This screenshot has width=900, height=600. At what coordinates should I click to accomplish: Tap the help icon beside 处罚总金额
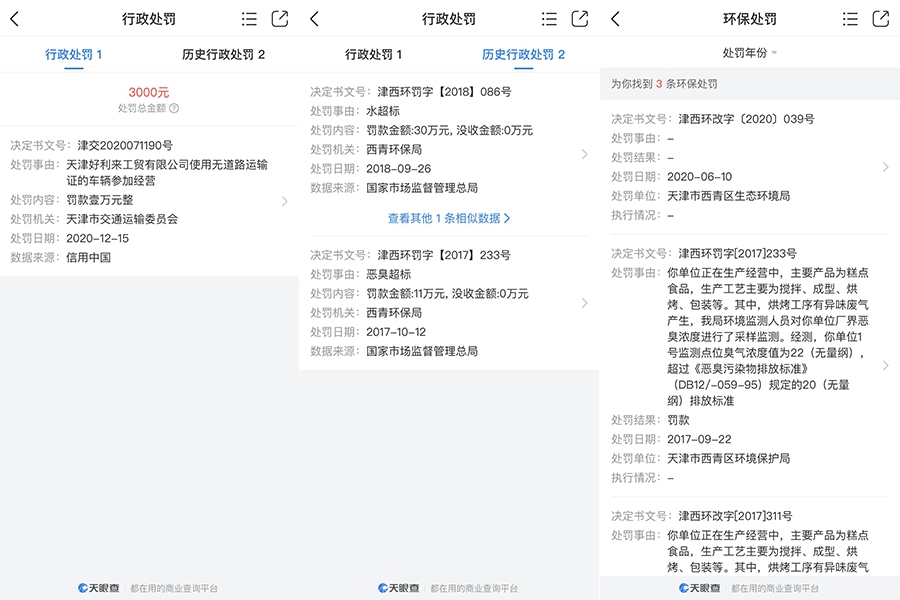click(x=174, y=108)
